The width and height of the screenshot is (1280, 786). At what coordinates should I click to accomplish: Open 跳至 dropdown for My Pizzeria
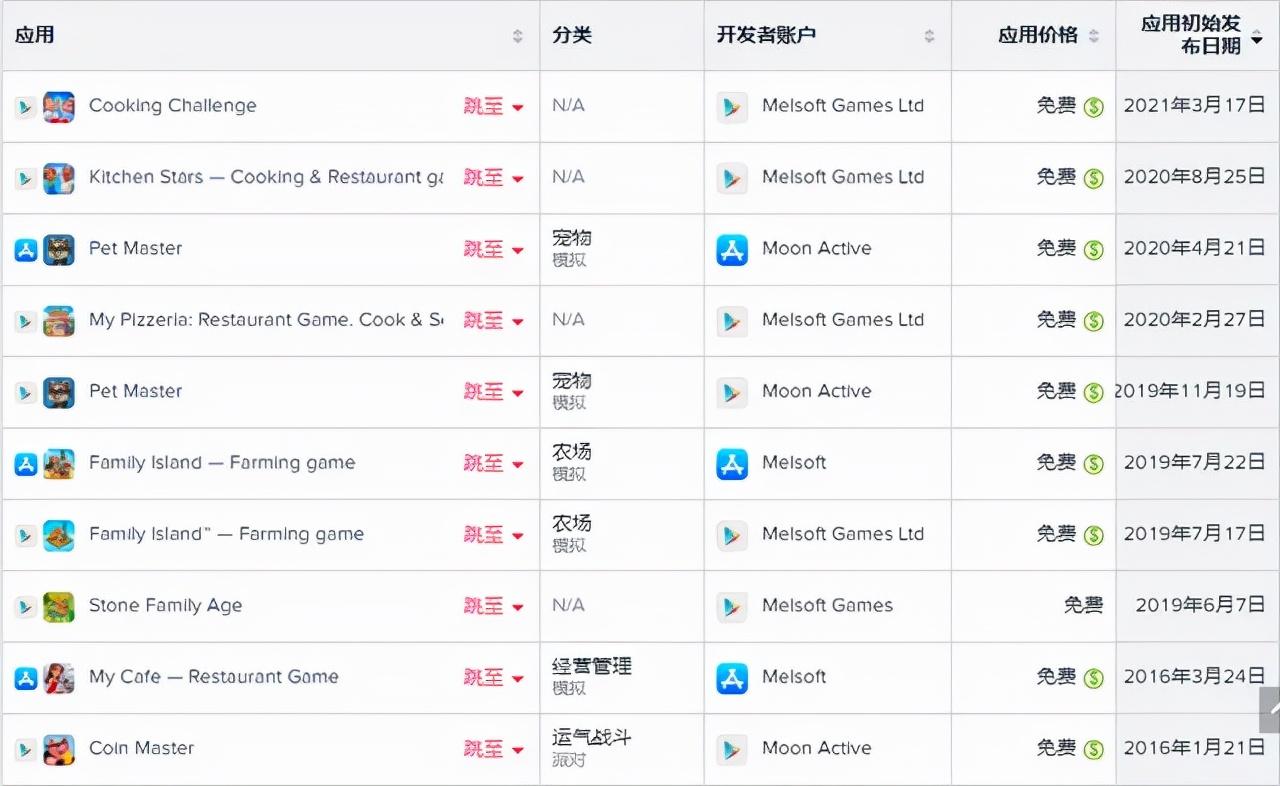[x=494, y=321]
